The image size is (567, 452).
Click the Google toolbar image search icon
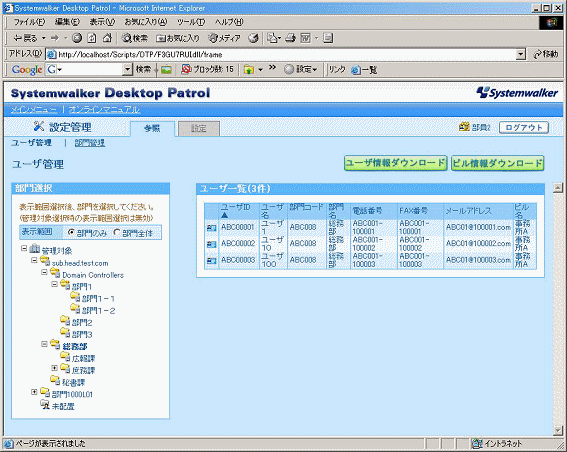166,69
